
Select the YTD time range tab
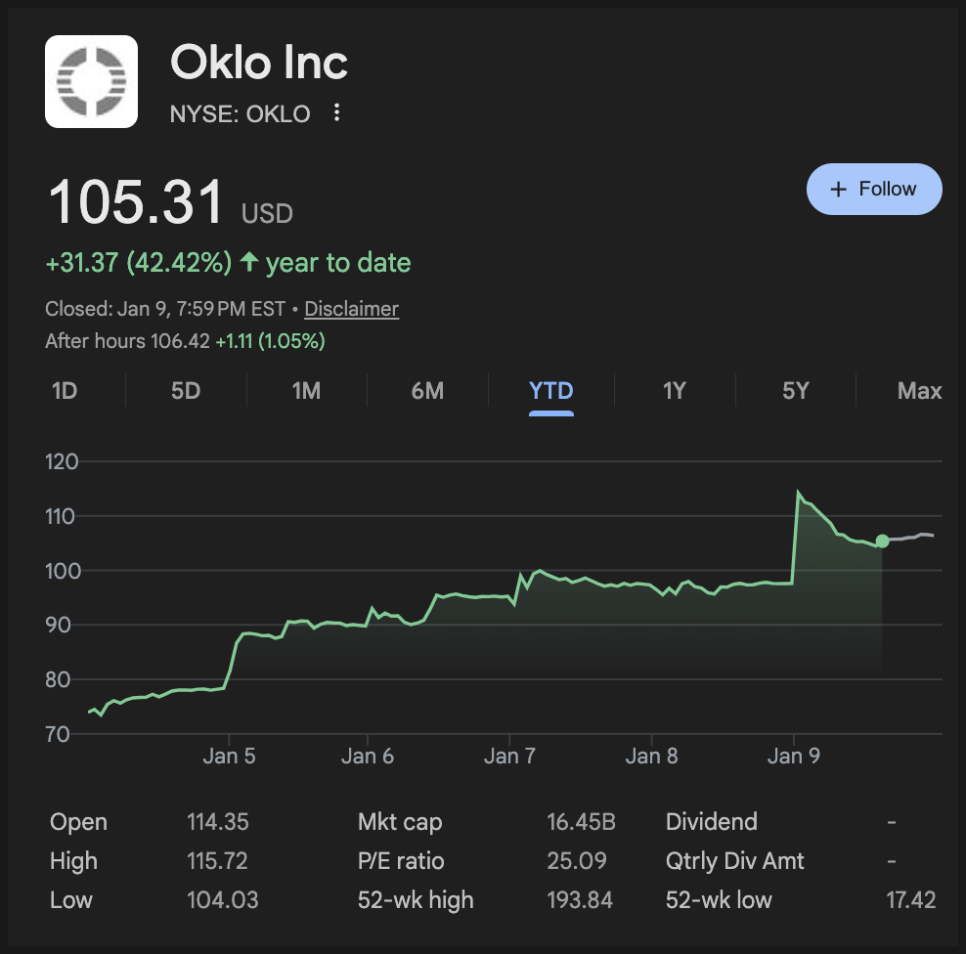pos(551,391)
